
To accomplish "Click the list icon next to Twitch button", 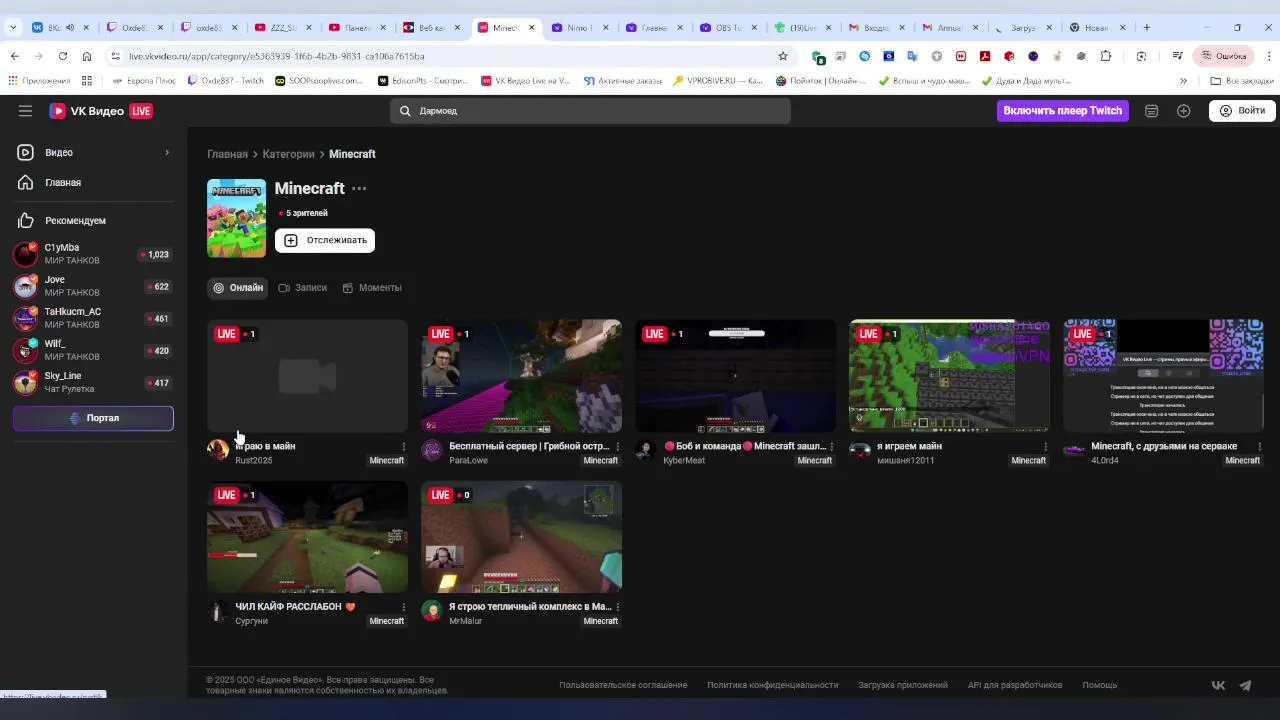I will [x=1152, y=111].
